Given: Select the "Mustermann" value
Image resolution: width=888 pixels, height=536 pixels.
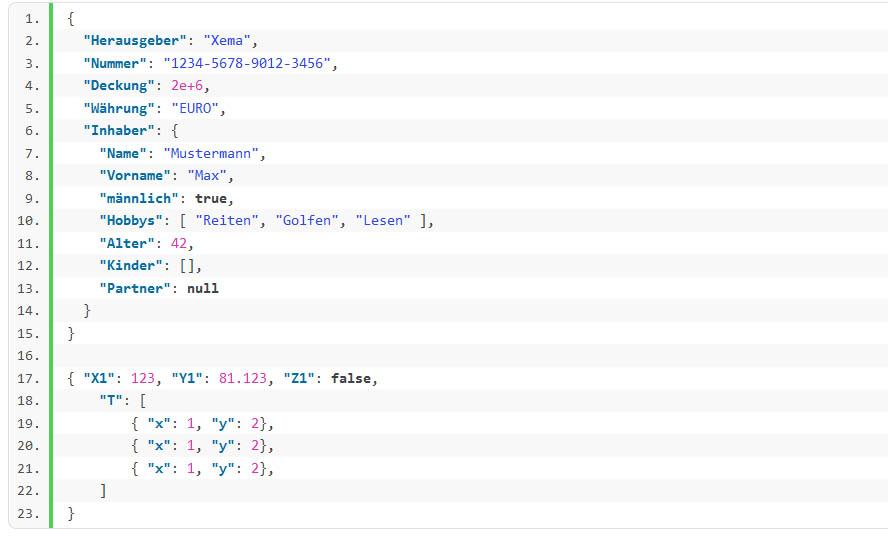Looking at the screenshot, I should (x=211, y=154).
